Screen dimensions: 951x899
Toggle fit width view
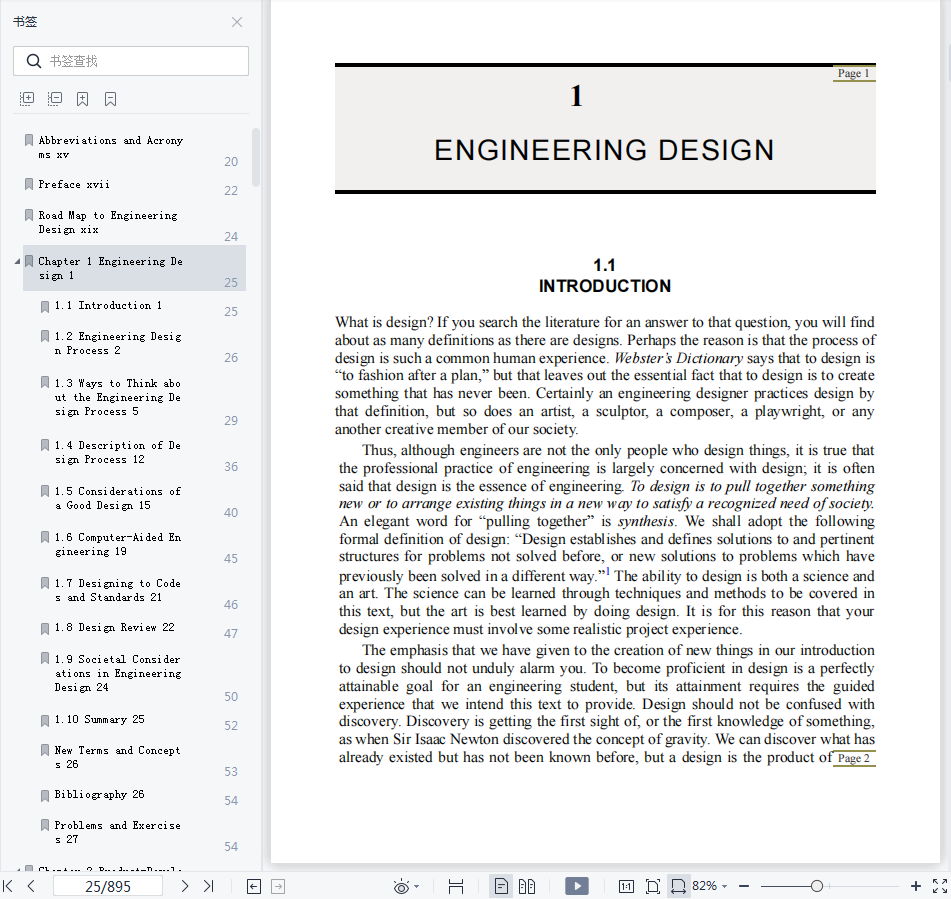point(678,886)
